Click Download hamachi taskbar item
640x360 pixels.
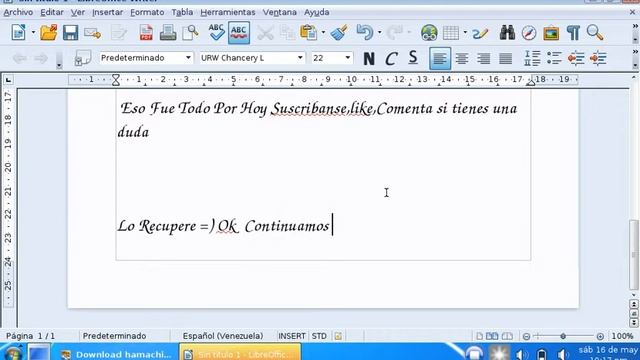[116, 354]
